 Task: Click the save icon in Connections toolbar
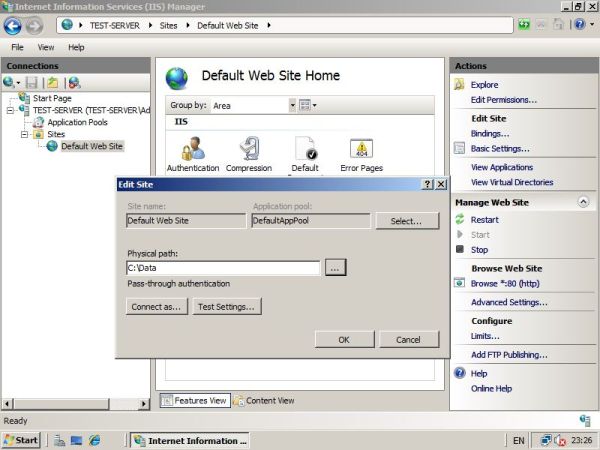coord(31,82)
